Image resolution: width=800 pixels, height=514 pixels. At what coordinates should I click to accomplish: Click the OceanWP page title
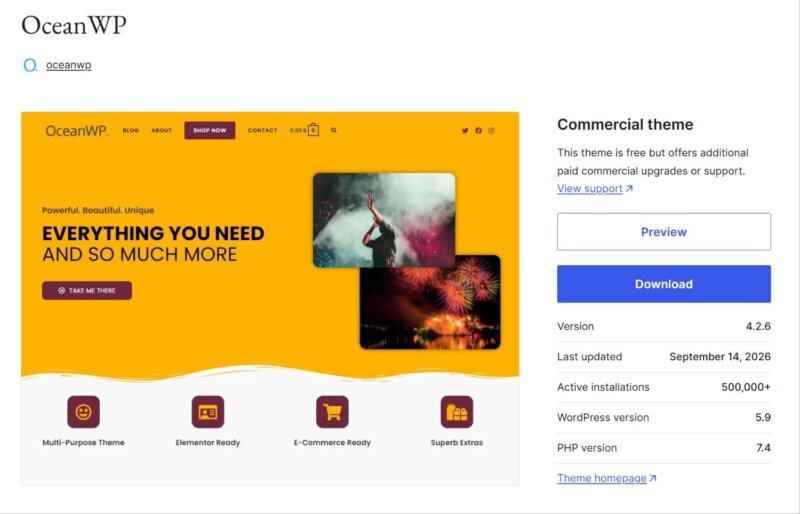coord(74,25)
